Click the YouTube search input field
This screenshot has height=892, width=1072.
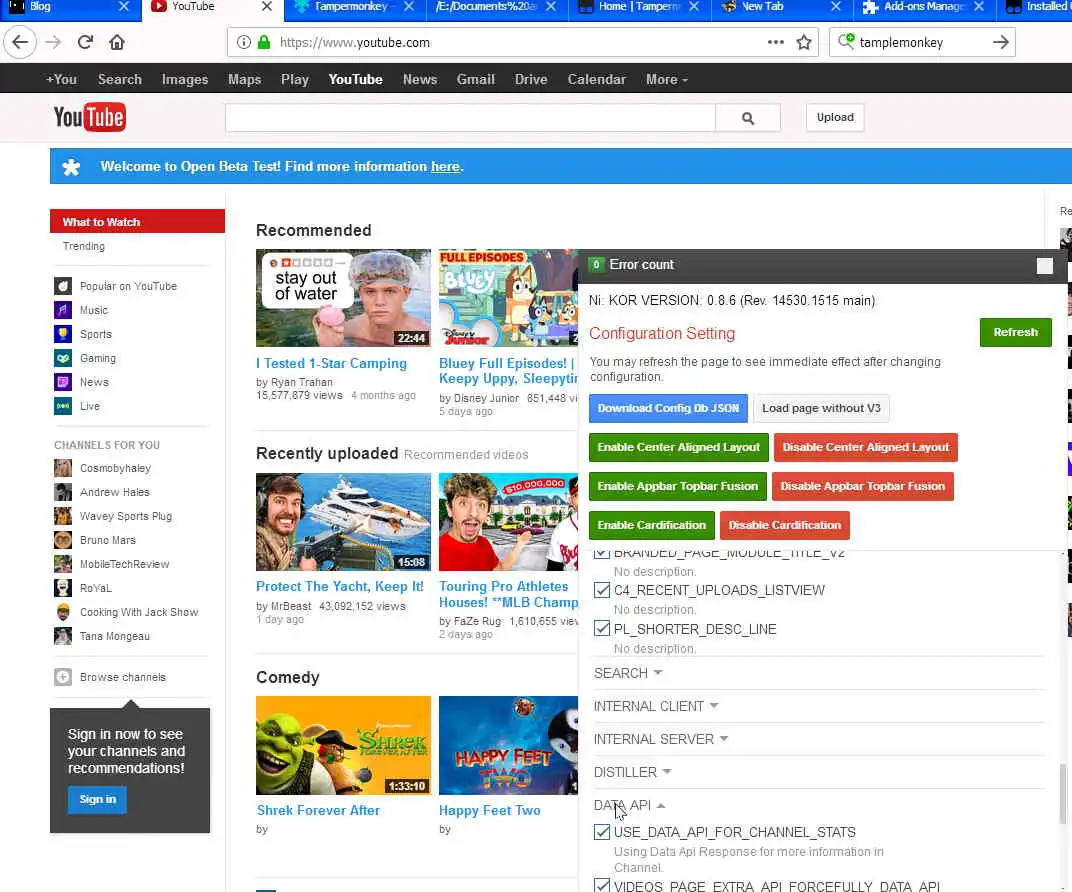point(470,118)
